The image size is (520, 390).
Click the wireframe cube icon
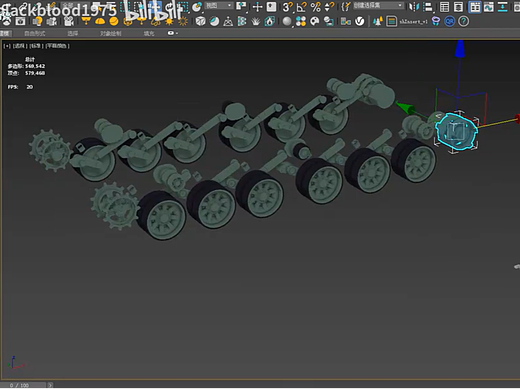[200, 21]
